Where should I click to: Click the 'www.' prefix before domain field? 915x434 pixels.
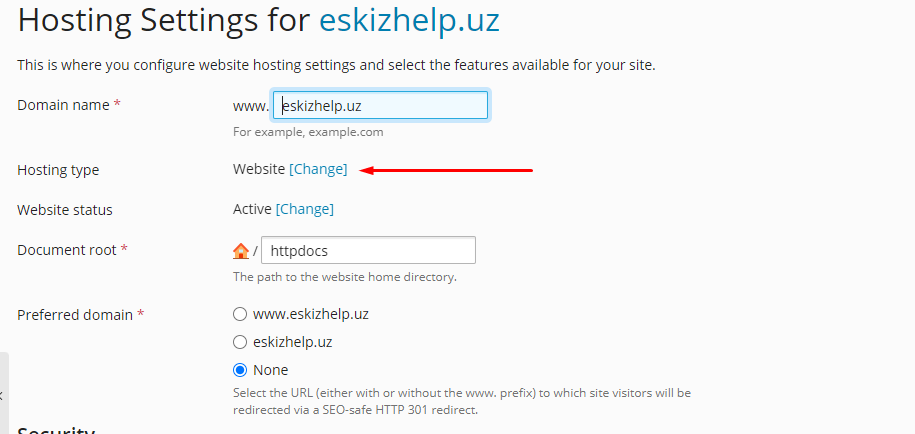pos(250,105)
